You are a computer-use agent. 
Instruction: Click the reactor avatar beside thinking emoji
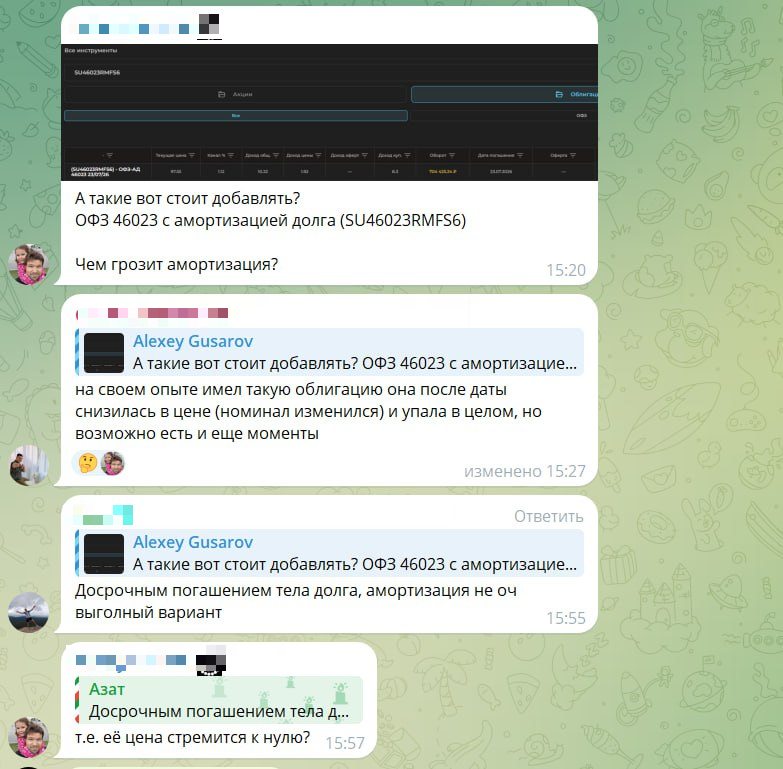(x=112, y=463)
